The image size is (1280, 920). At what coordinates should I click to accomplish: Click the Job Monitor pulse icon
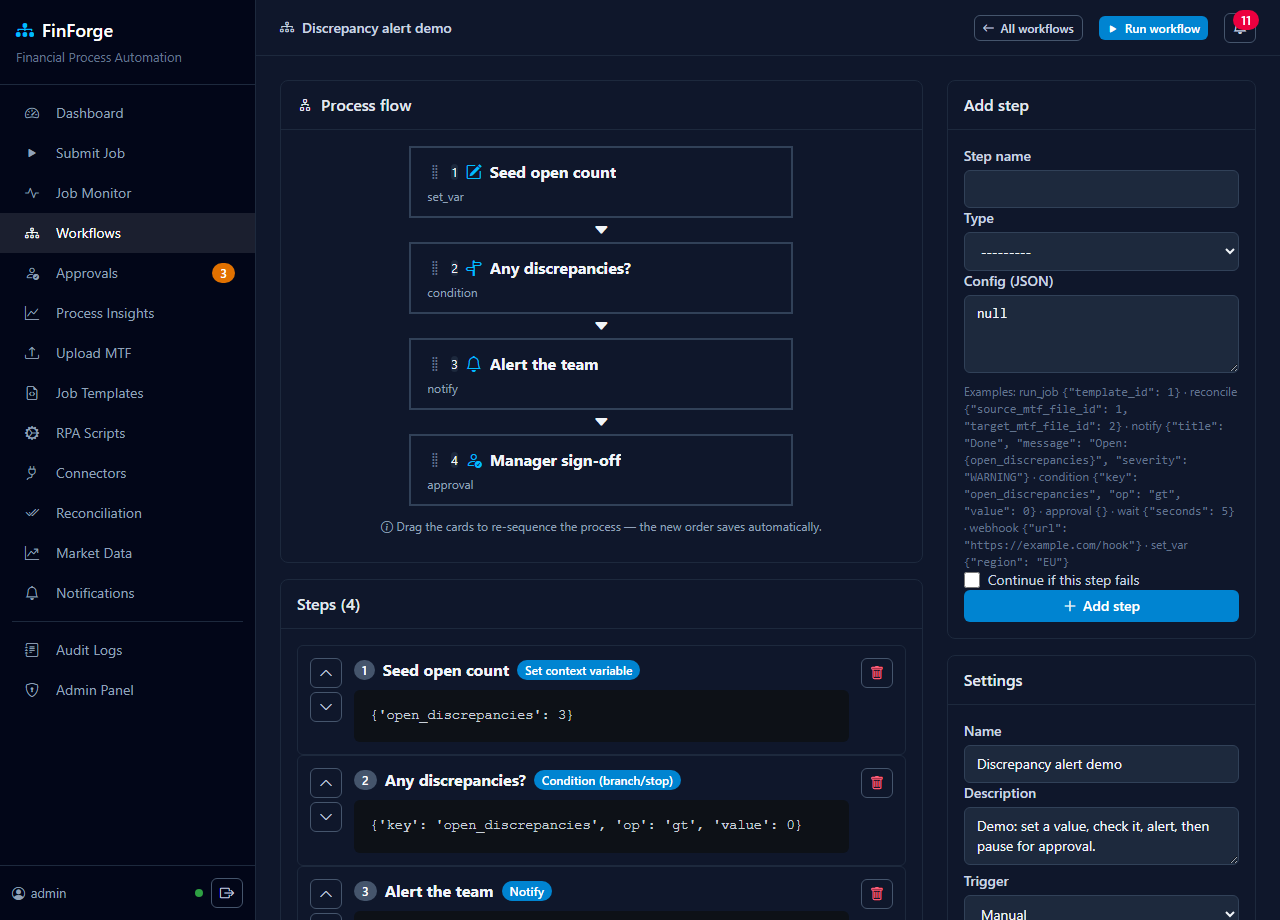tap(32, 193)
